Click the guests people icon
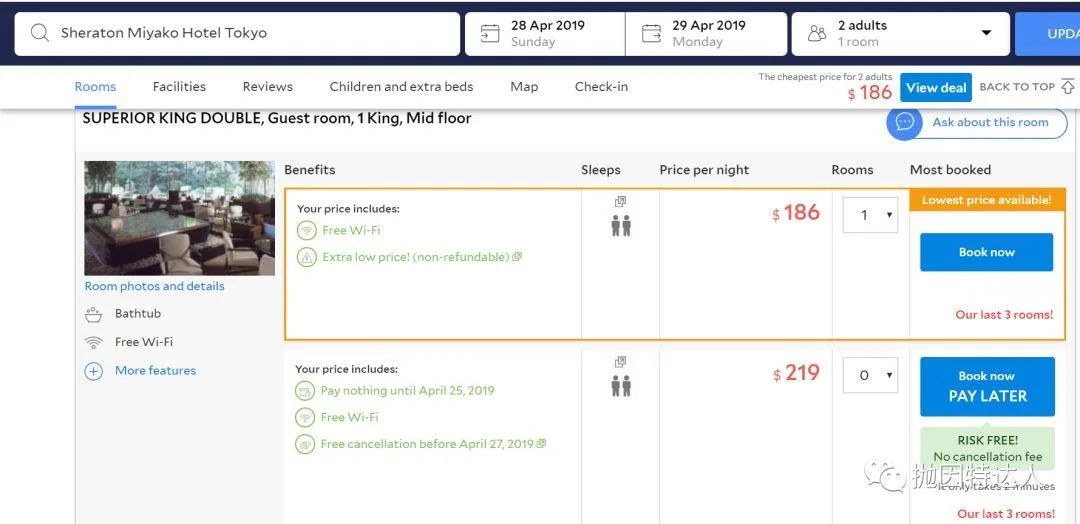This screenshot has width=1080, height=524. 817,33
